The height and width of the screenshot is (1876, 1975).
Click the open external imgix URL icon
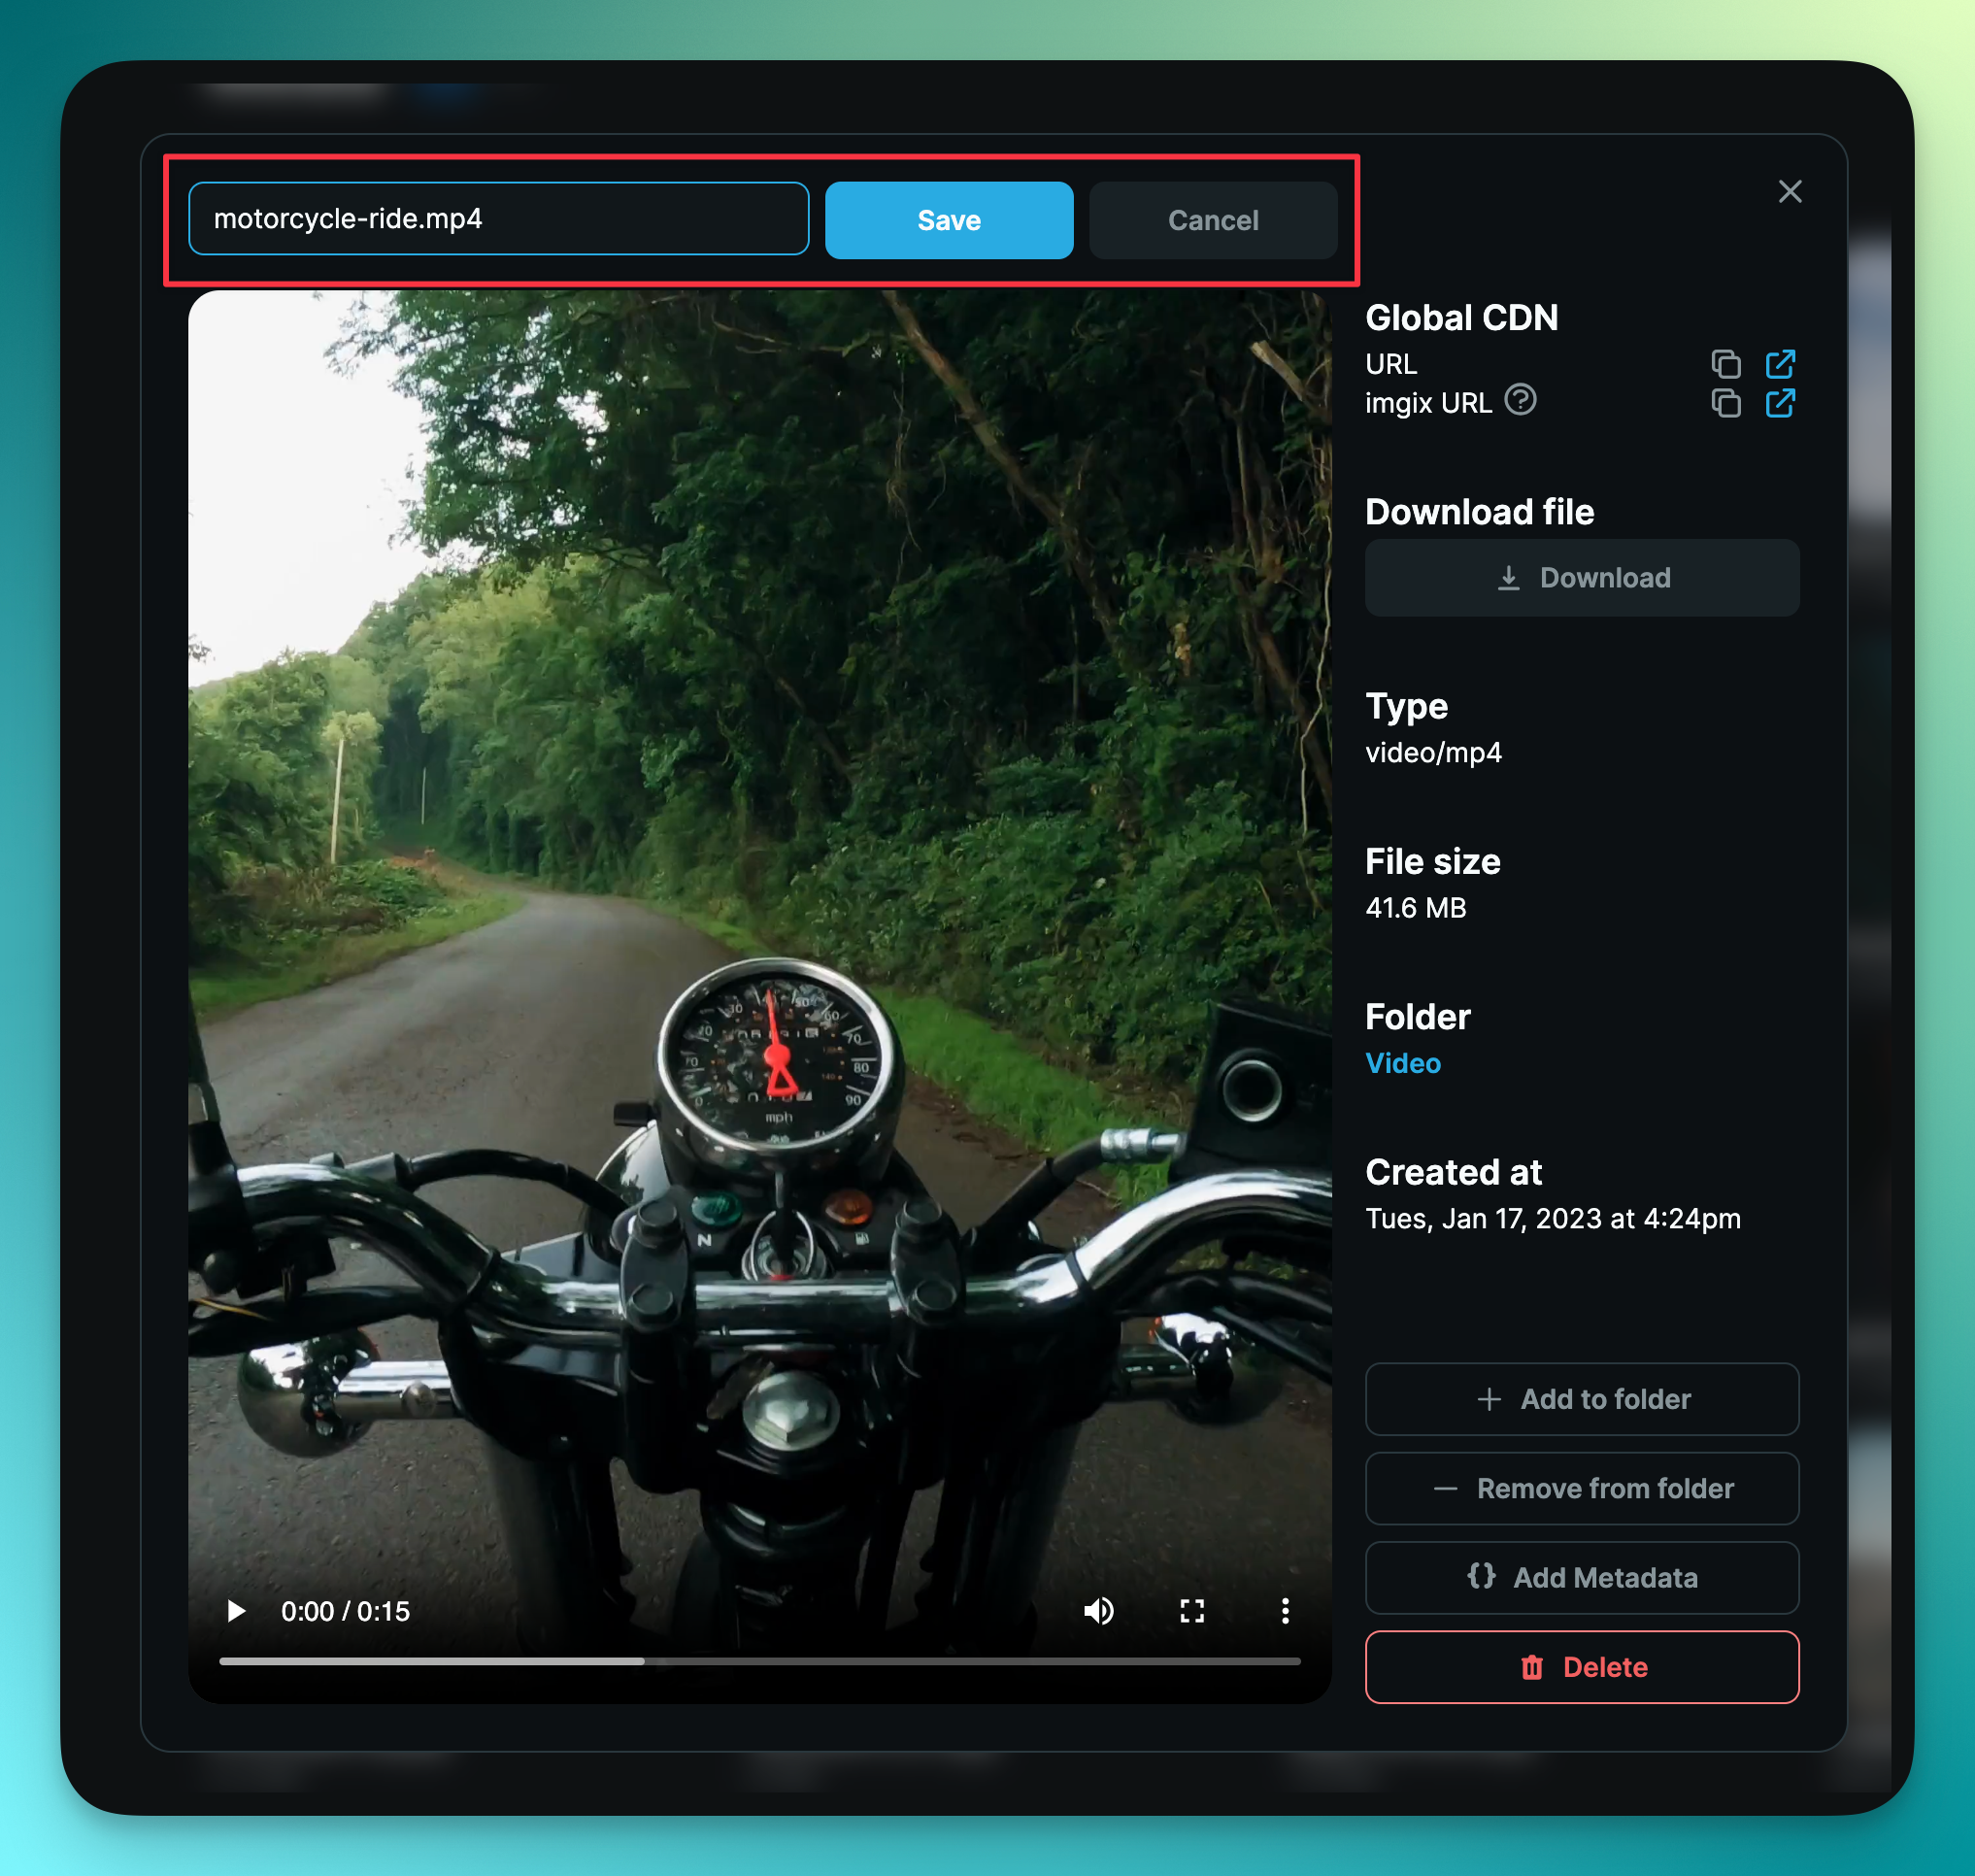(x=1779, y=402)
